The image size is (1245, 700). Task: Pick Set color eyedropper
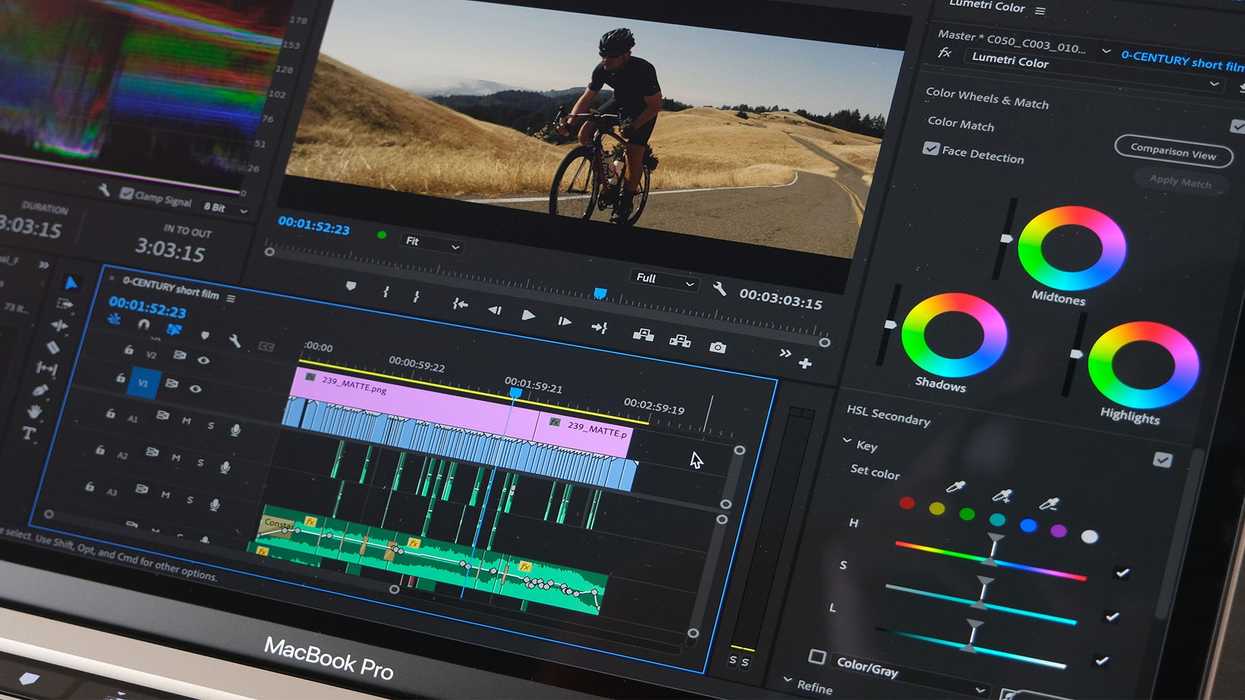(x=955, y=487)
